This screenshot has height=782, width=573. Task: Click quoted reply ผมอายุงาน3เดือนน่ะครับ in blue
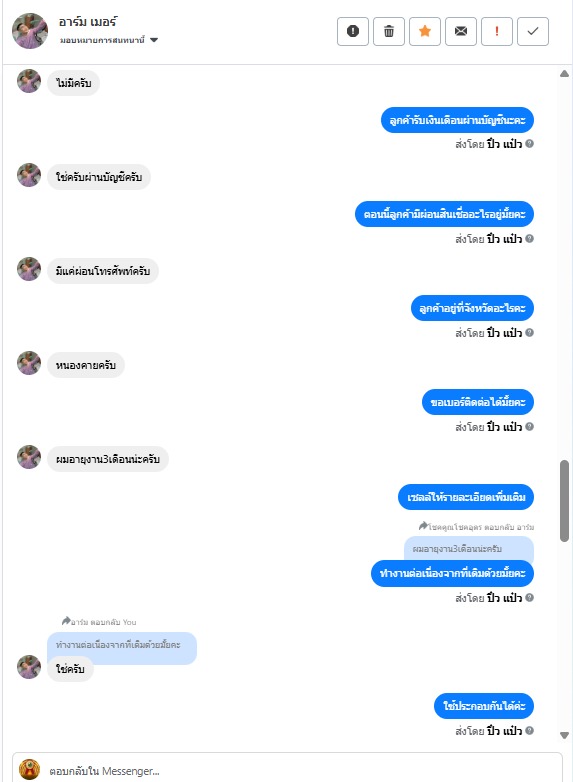point(469,549)
